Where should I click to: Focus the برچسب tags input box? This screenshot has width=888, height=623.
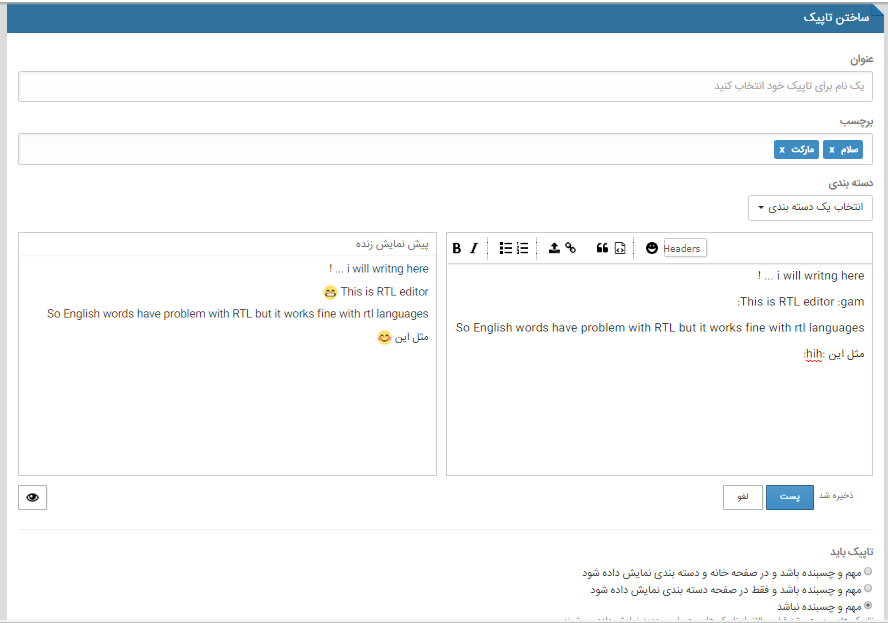click(x=445, y=149)
